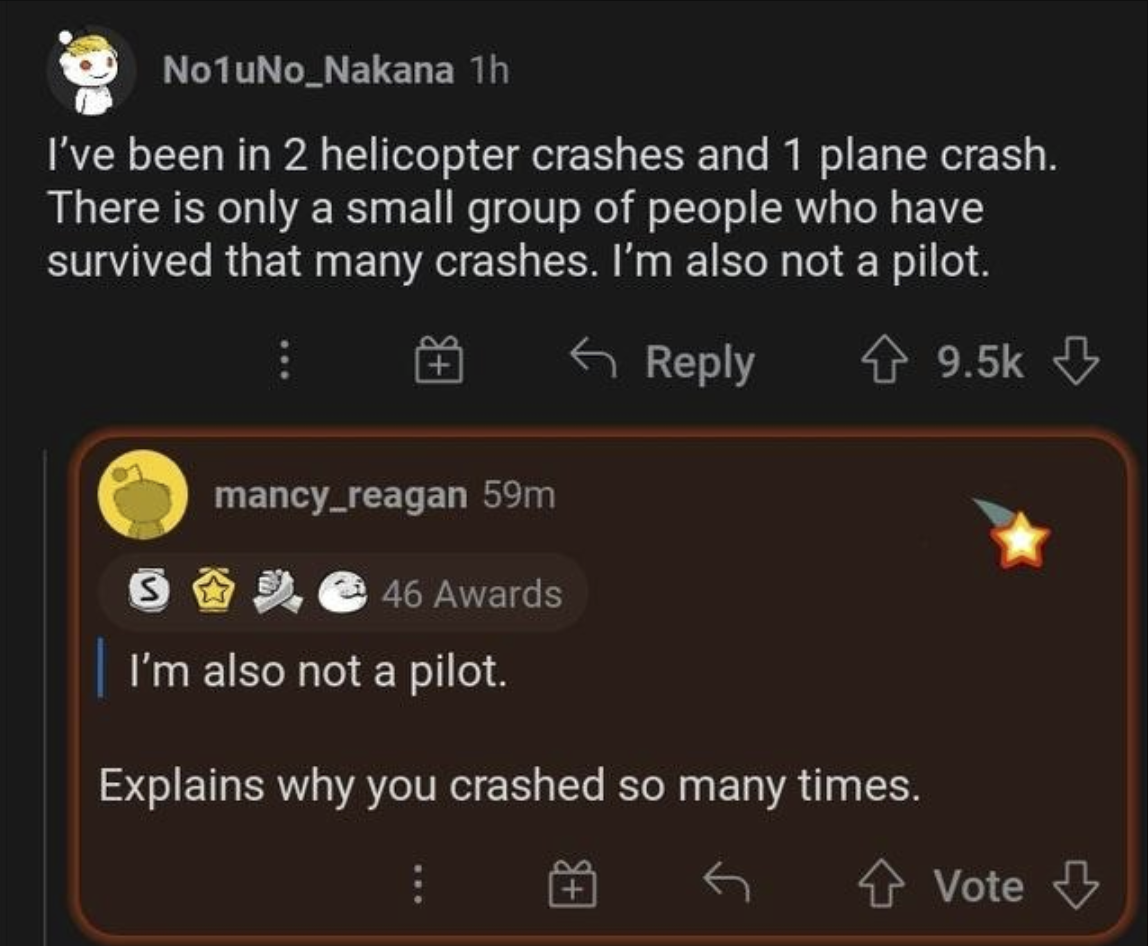Collapse the reply thread line

pos(46,690)
